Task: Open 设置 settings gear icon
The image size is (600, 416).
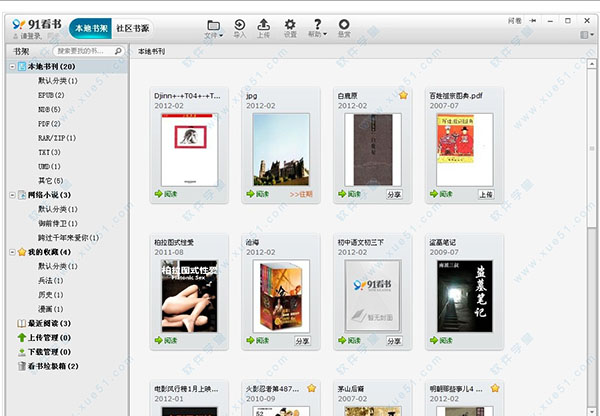Action: tap(290, 29)
